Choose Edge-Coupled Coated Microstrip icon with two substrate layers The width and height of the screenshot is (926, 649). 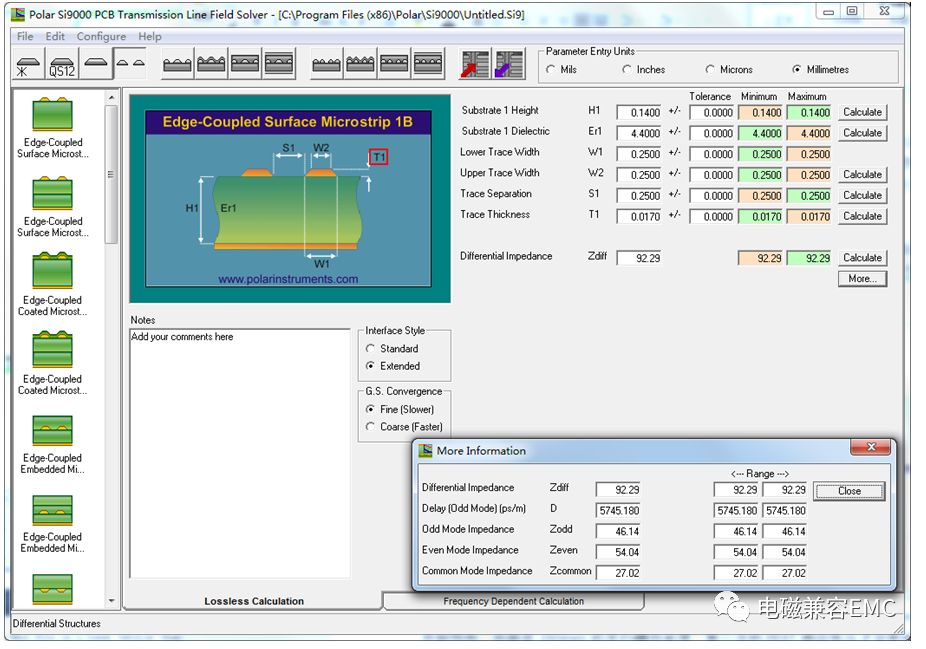53,350
